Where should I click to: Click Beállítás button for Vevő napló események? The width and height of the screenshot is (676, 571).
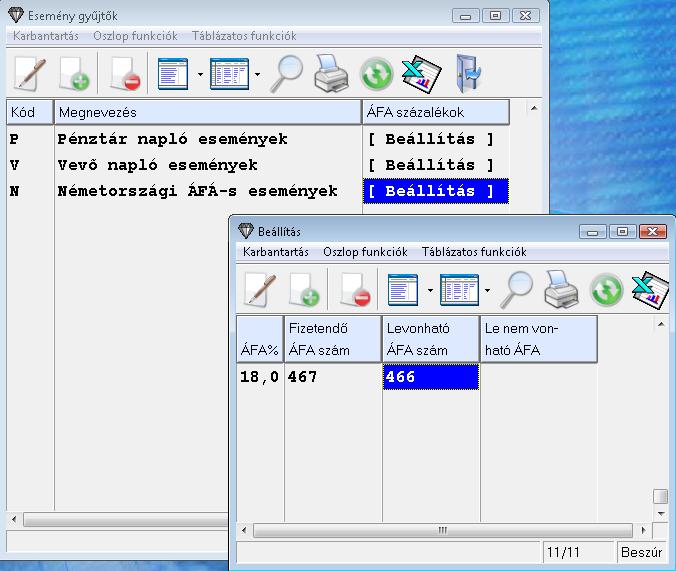[431, 165]
